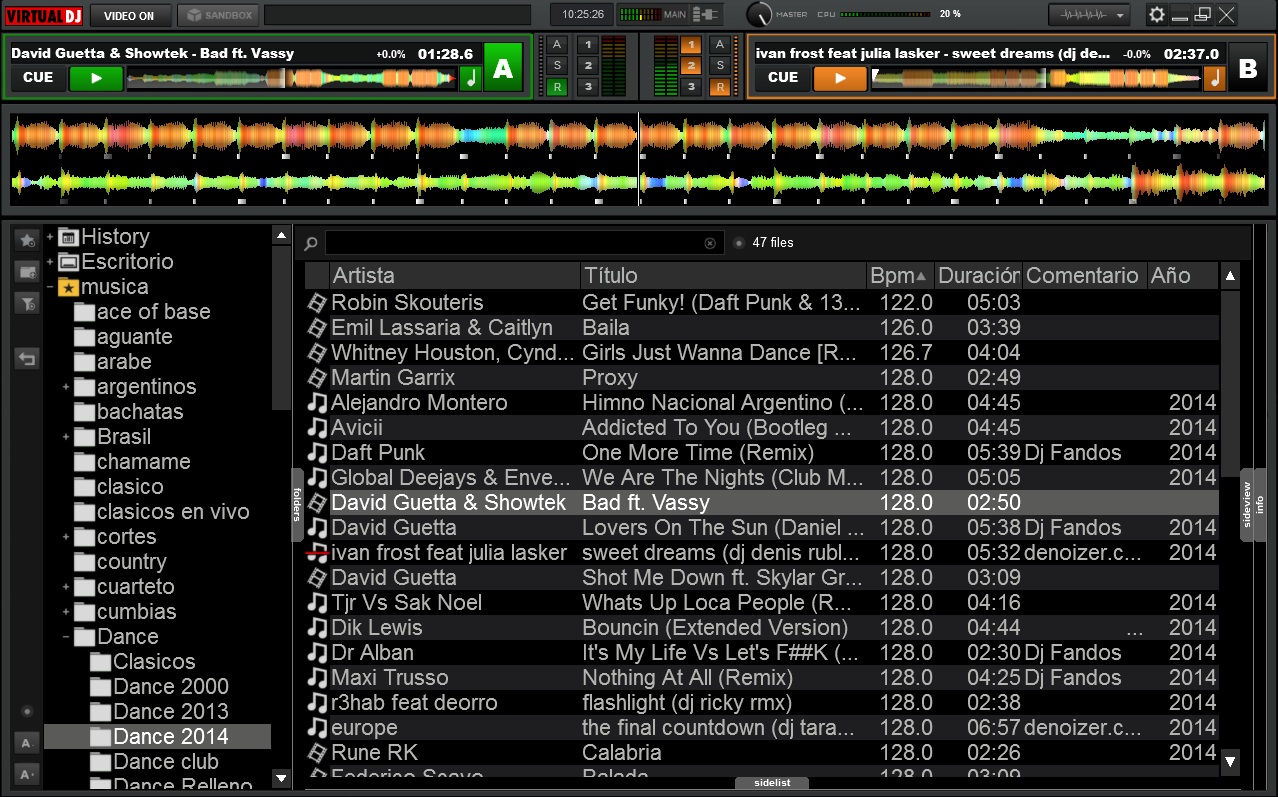Collapse the musica tree node

click(50, 287)
